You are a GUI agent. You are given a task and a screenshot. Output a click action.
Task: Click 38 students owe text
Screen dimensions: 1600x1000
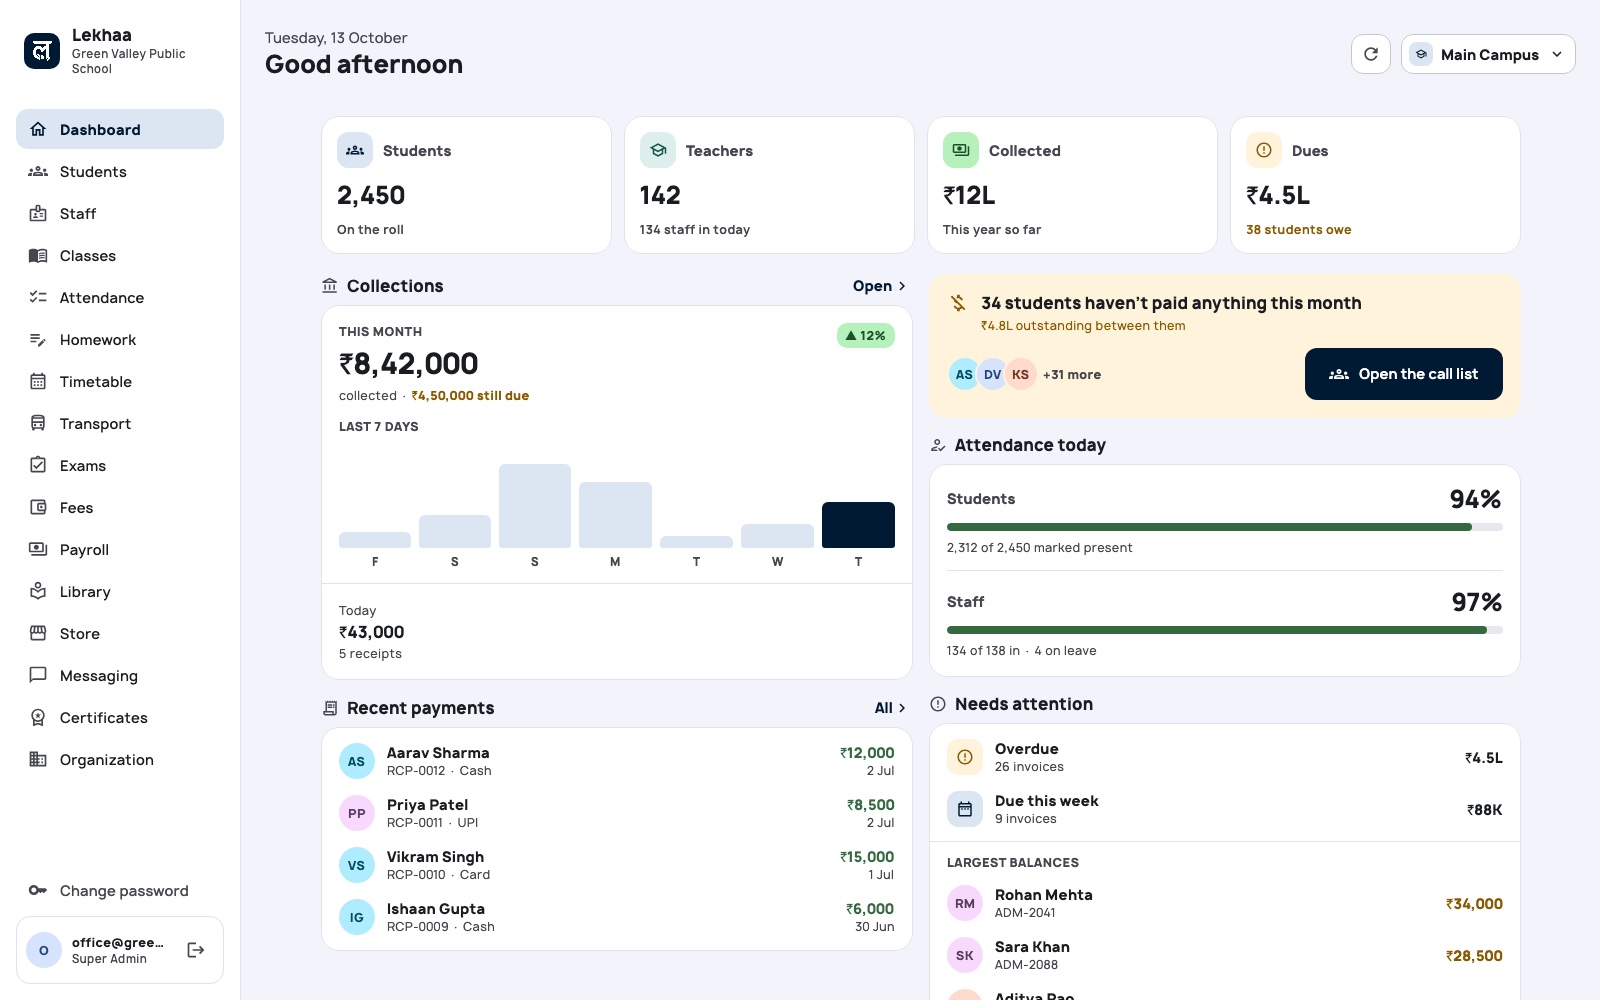point(1298,230)
